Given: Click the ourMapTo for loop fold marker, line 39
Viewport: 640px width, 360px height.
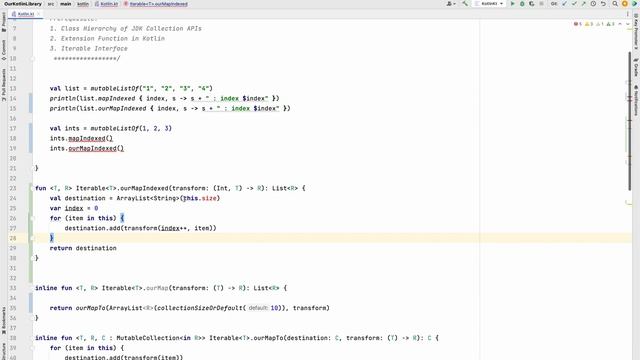Looking at the screenshot, I should [32, 348].
